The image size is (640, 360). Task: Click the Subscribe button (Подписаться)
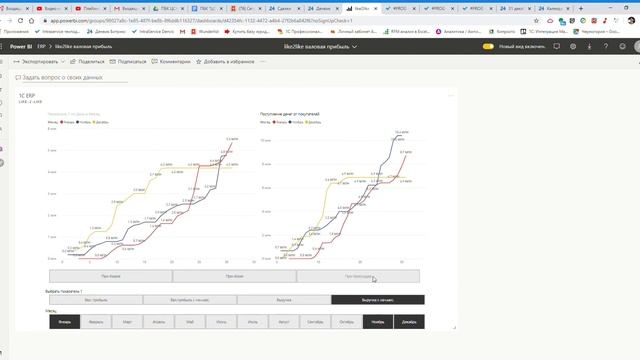click(128, 62)
